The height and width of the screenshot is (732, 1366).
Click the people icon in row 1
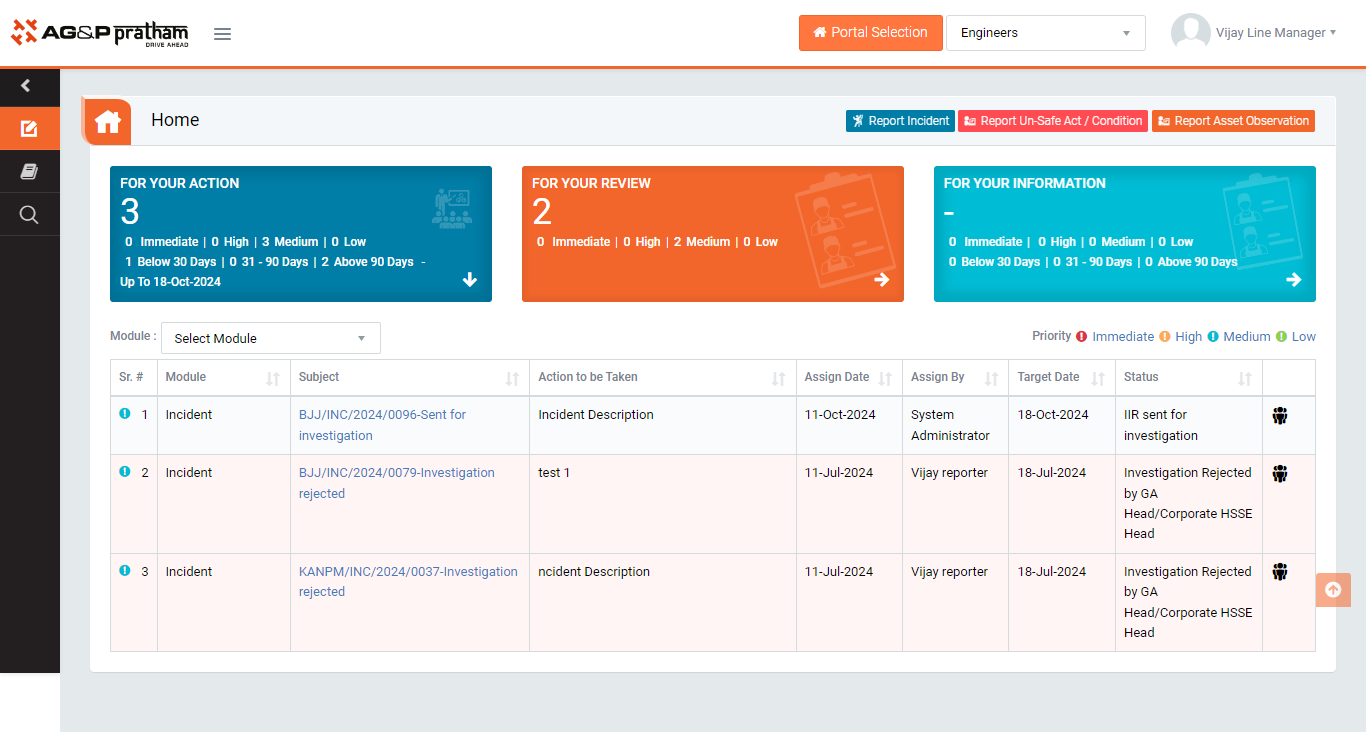[x=1279, y=416]
